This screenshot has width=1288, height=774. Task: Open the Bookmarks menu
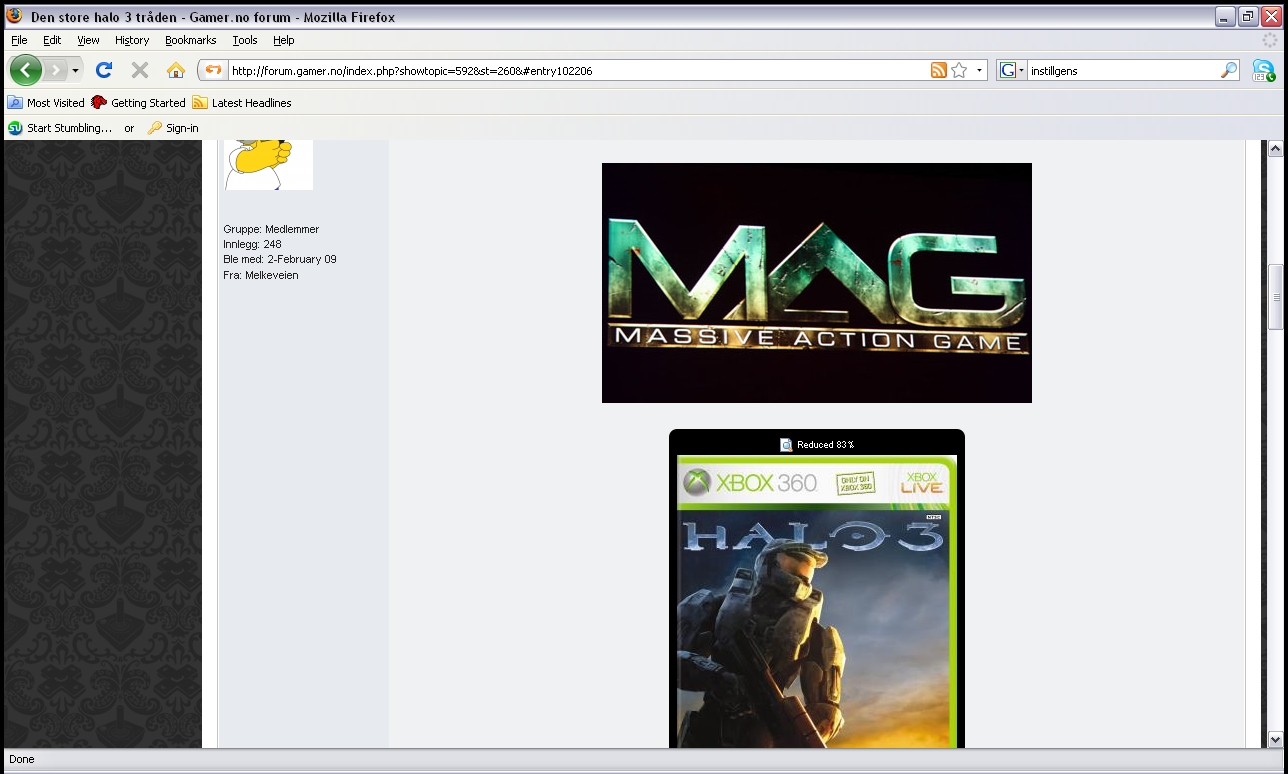(x=191, y=40)
